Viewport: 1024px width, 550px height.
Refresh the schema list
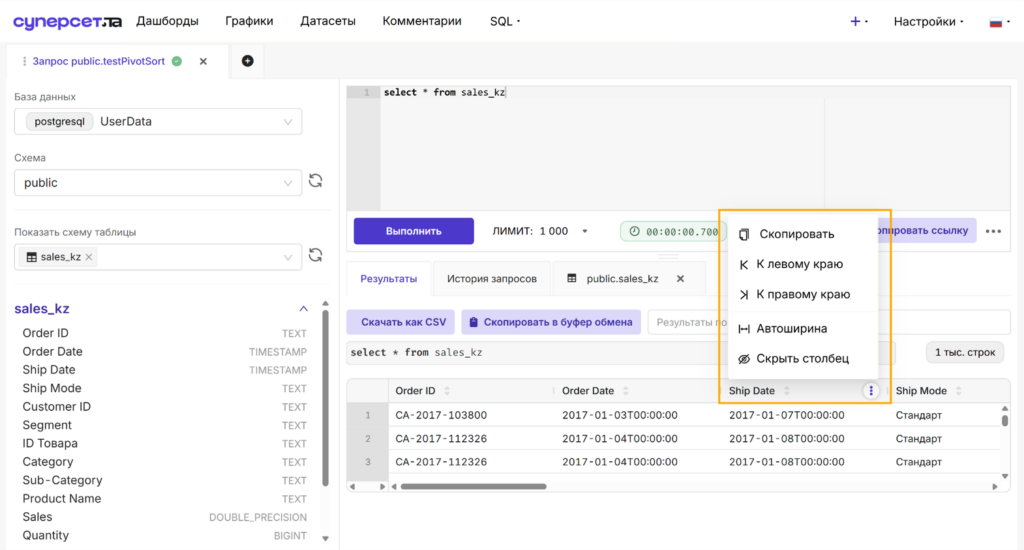pyautogui.click(x=315, y=181)
